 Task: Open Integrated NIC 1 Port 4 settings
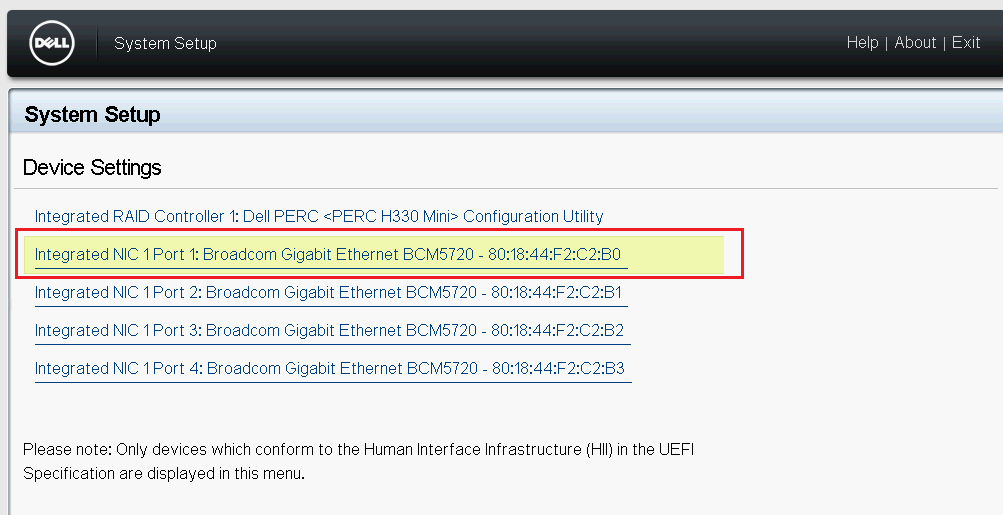click(x=329, y=369)
